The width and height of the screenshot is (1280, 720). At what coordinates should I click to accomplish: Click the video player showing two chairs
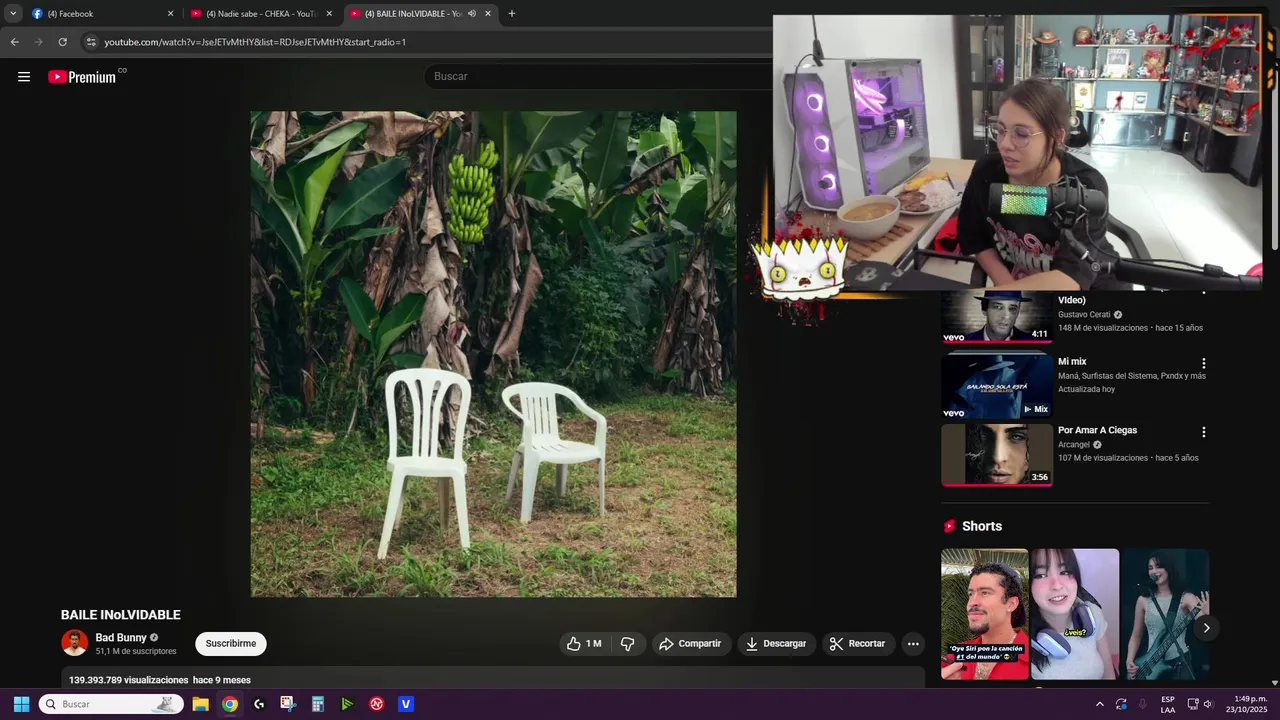coord(493,354)
